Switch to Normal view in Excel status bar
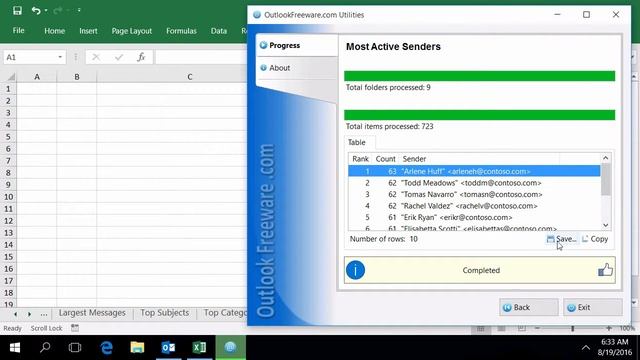This screenshot has height=360, width=640. pos(481,328)
